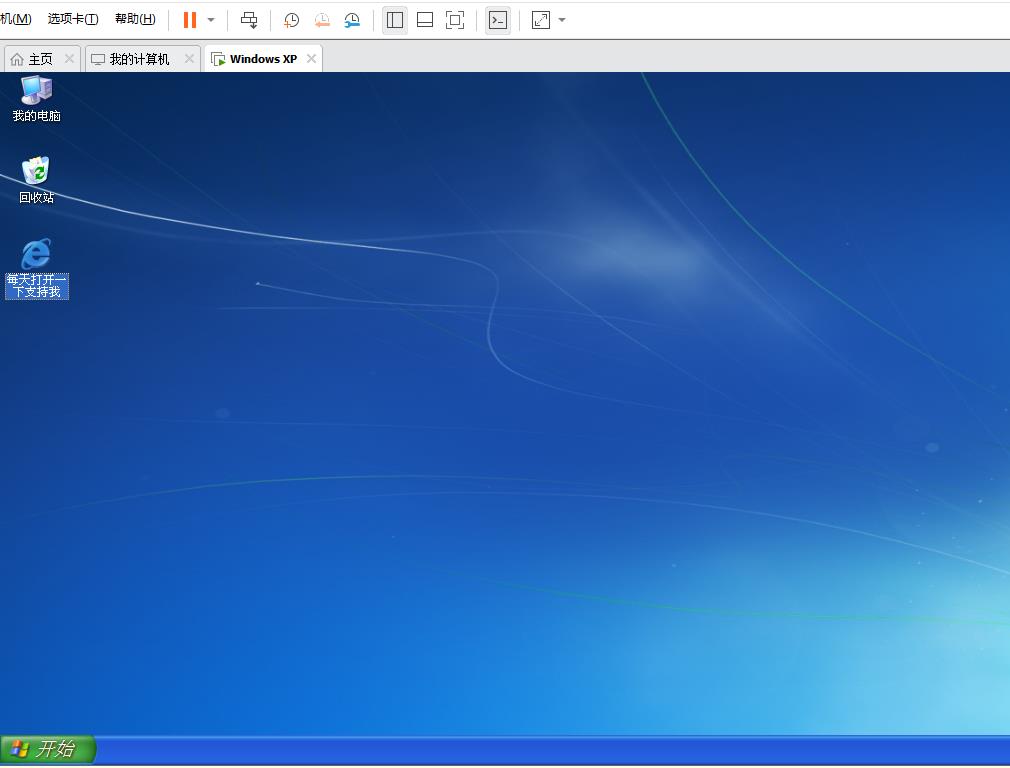Expand the stretch display dropdown arrow

tap(562, 20)
